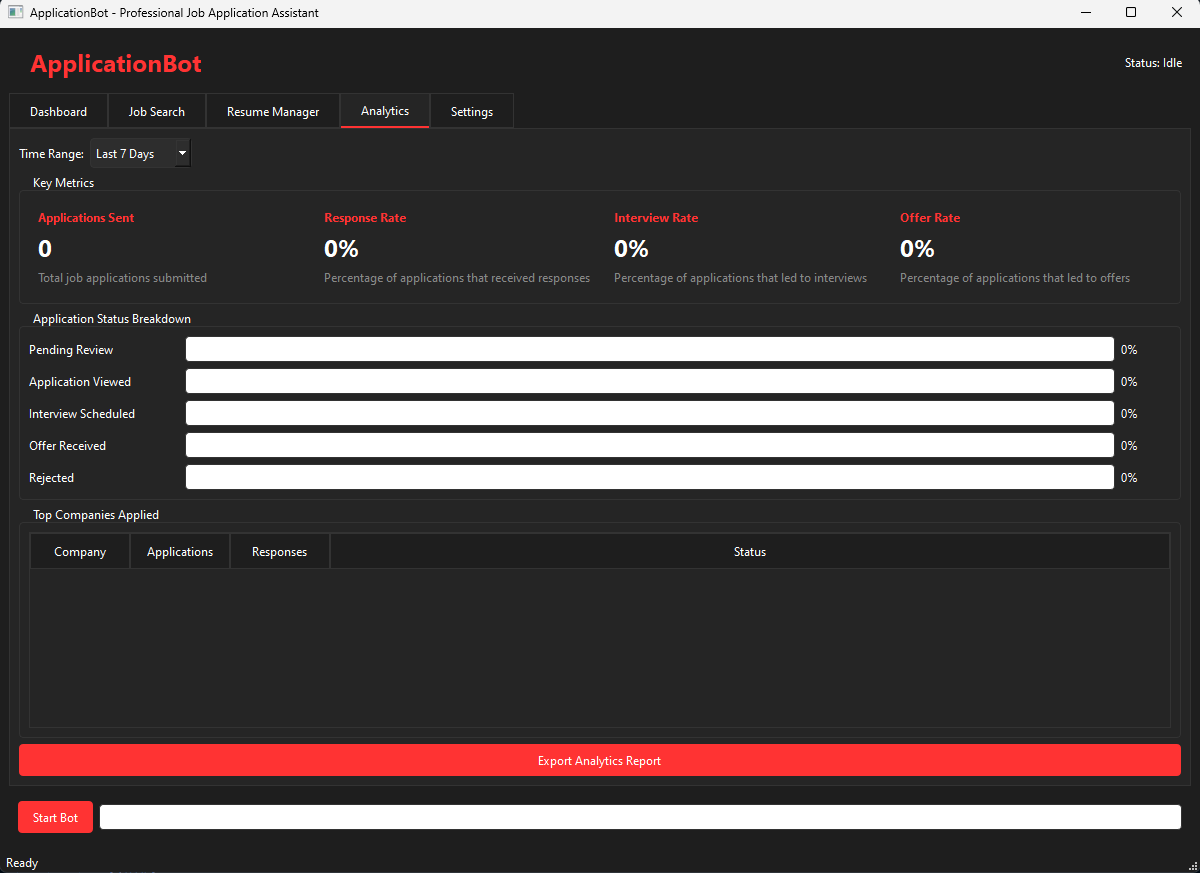Sort by the Responses column header
Screen dimensions: 1200x873
tap(280, 551)
